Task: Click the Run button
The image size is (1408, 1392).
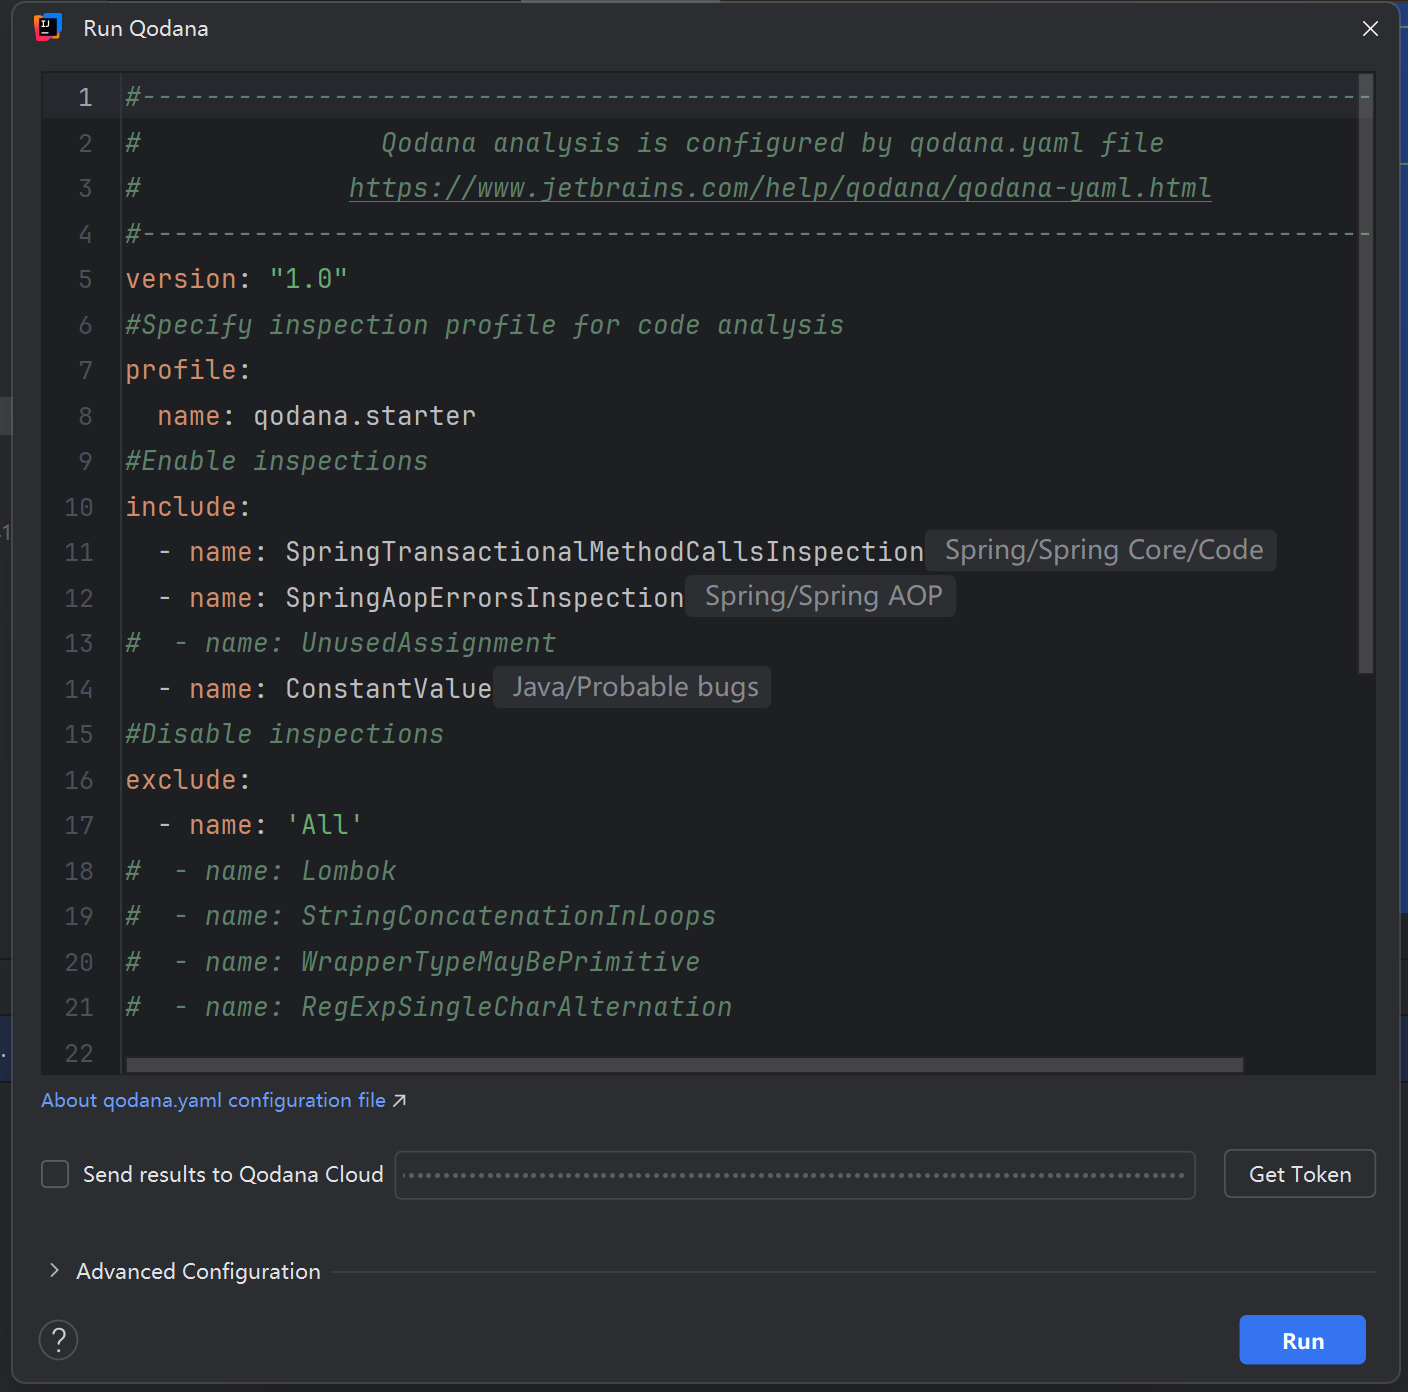Action: coord(1301,1340)
